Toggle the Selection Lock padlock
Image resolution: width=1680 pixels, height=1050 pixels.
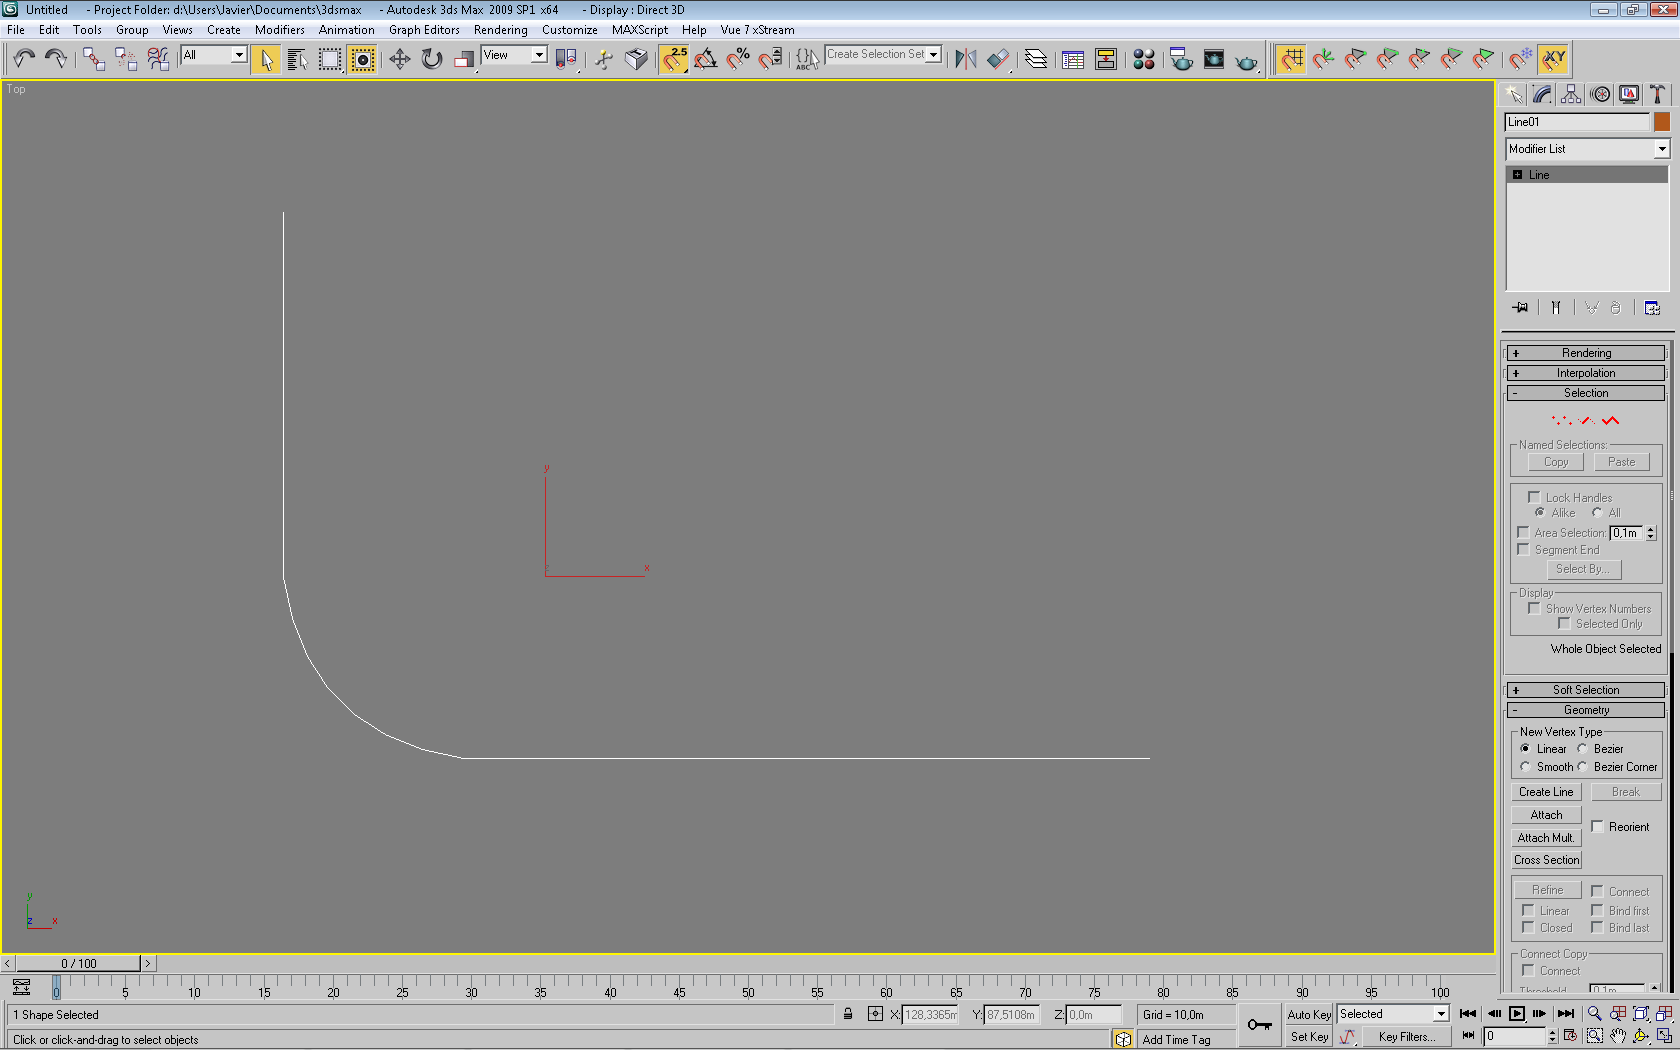point(848,1014)
